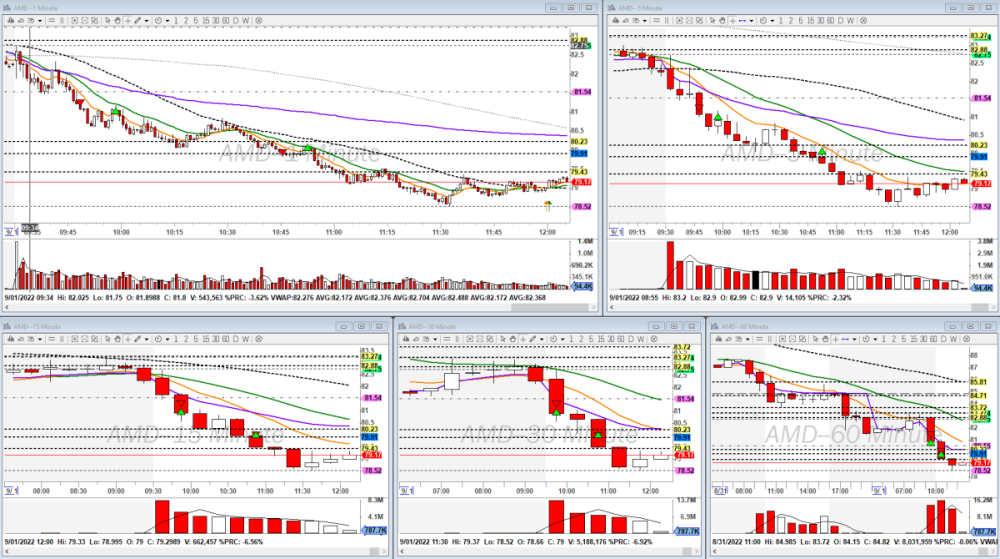The height and width of the screenshot is (559, 1000).
Task: Click the 9/1 date marker on AMD 1 Minute time axis
Action: point(11,232)
